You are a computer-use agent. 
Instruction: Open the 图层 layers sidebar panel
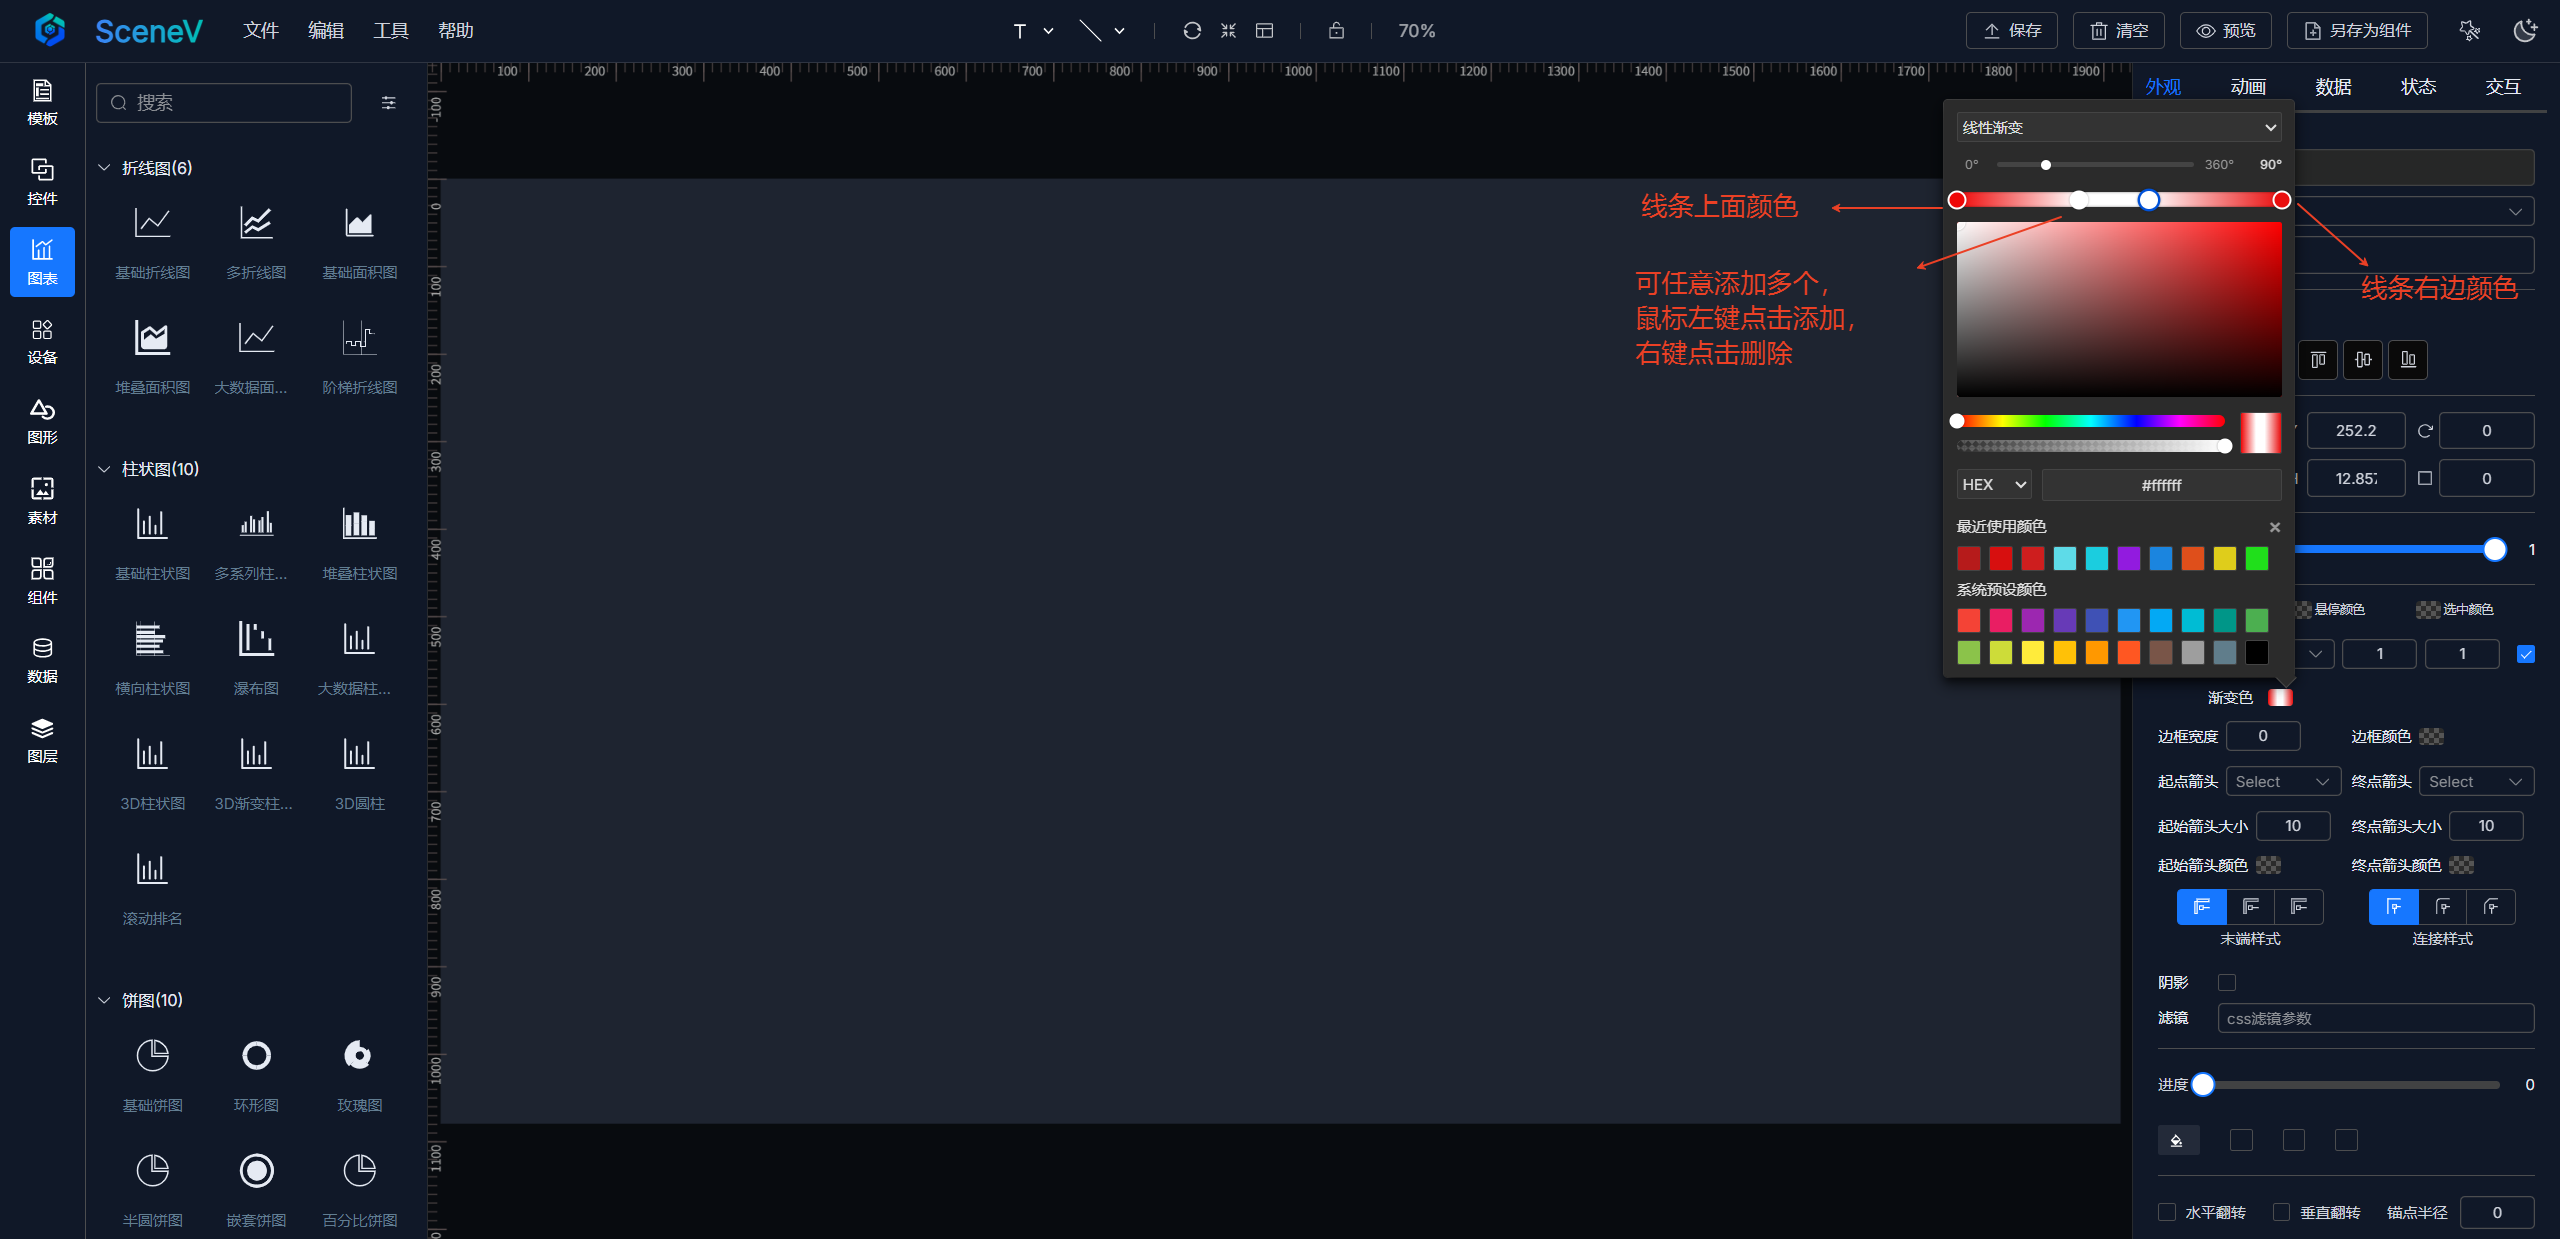tap(42, 739)
